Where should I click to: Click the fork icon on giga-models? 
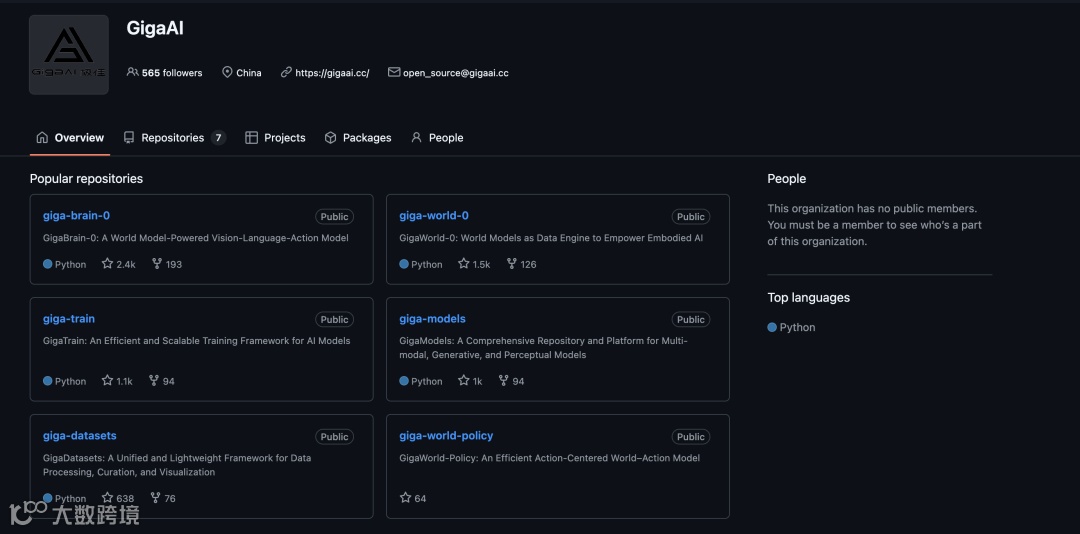(x=503, y=380)
